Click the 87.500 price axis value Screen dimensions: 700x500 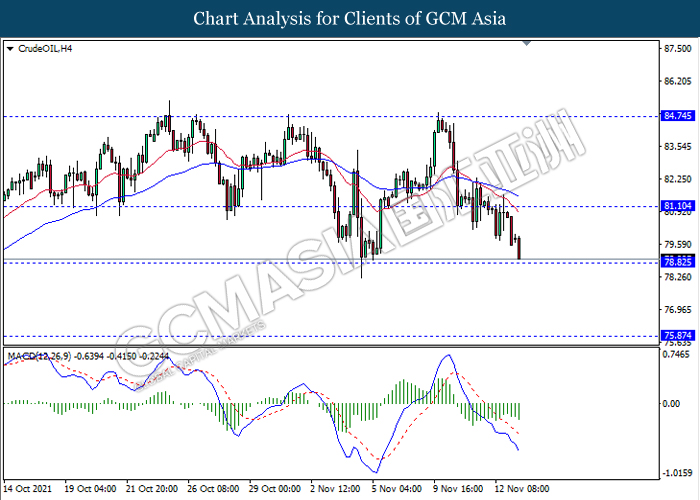(x=678, y=49)
